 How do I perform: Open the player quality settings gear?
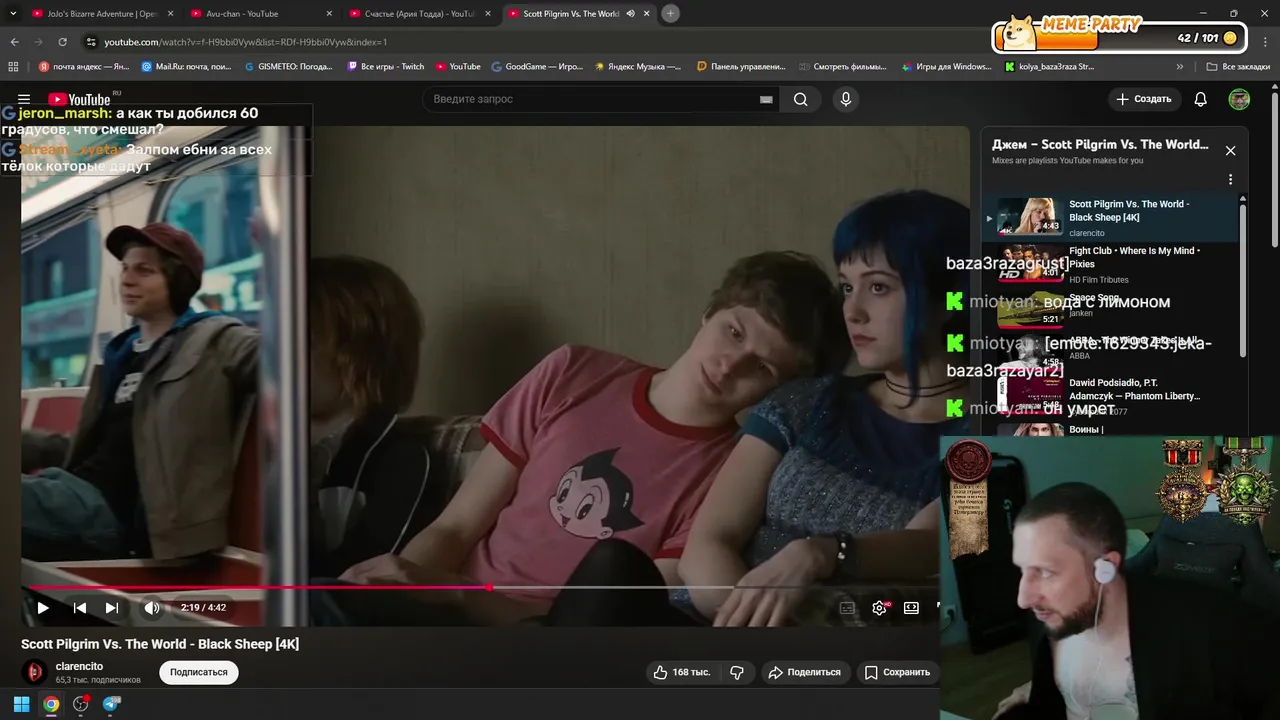(x=880, y=607)
